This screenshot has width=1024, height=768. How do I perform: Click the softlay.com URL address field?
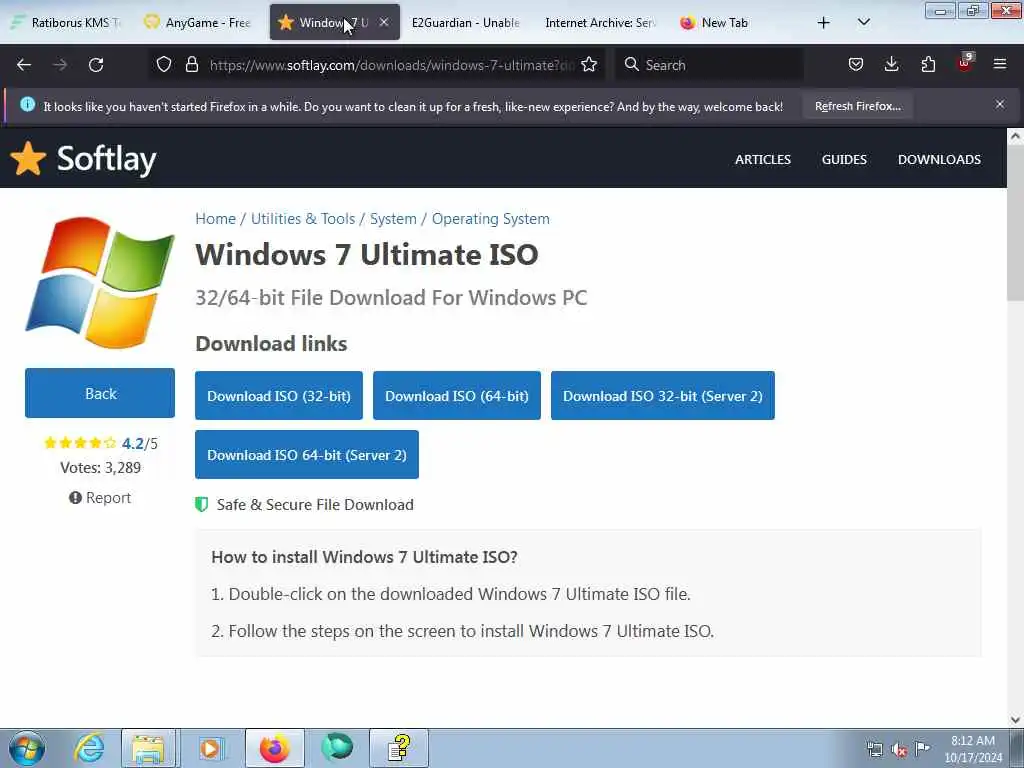point(392,65)
